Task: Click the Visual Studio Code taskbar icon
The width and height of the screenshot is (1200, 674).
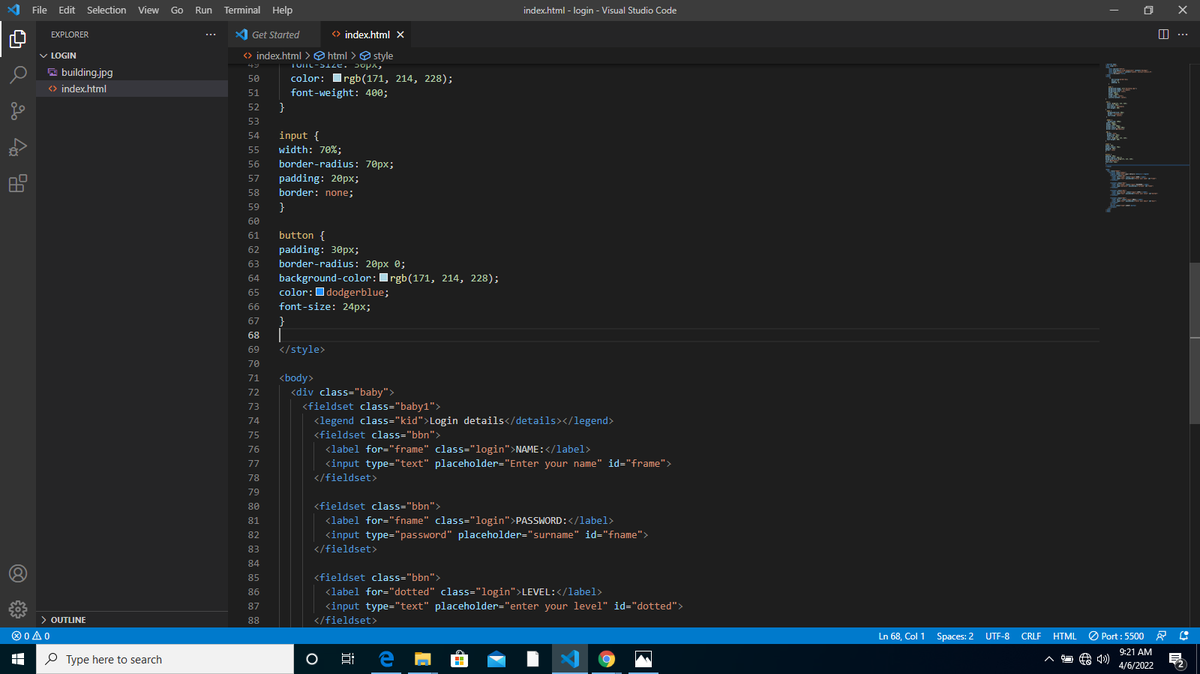Action: coord(570,659)
